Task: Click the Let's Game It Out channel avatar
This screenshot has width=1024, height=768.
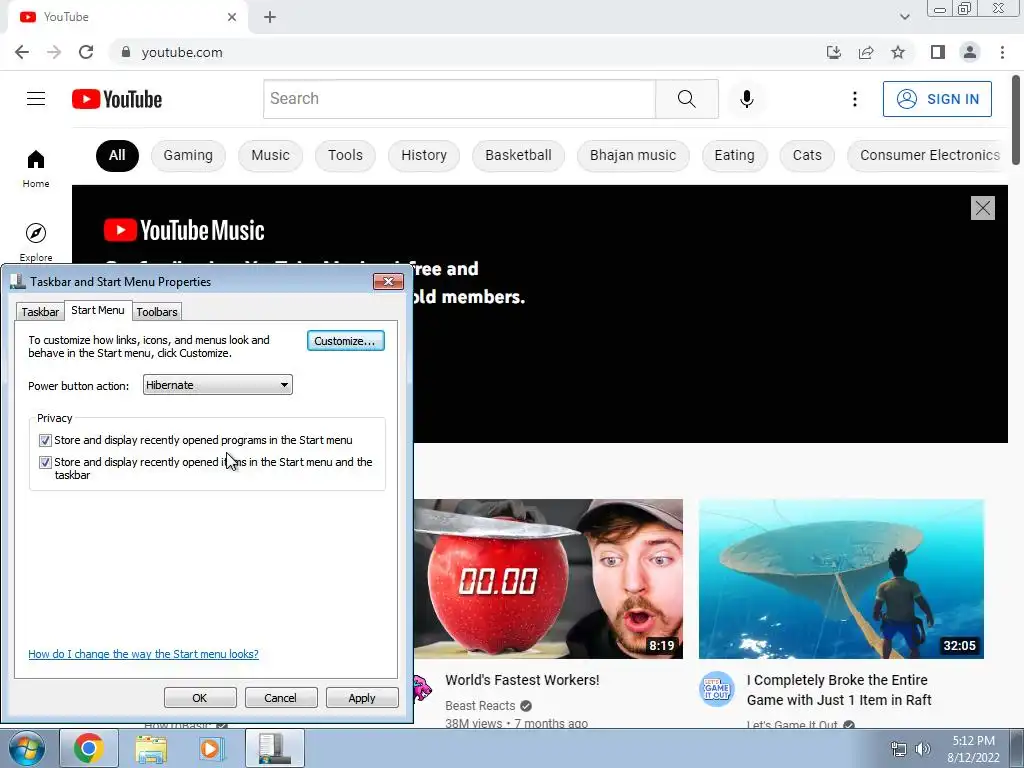Action: click(716, 689)
